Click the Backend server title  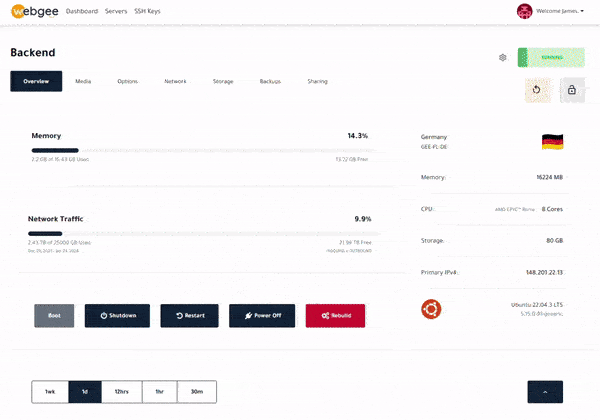tap(33, 52)
